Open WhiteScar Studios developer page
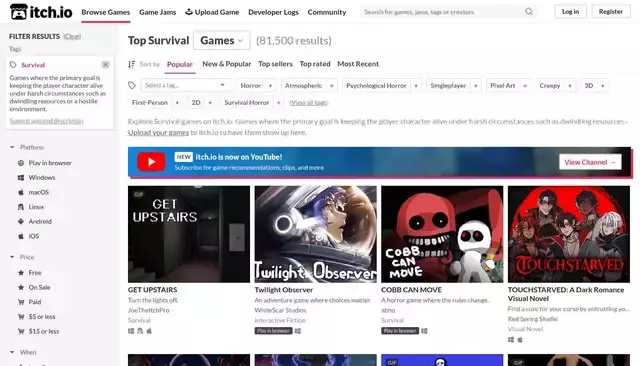The height and width of the screenshot is (366, 640). [x=280, y=310]
